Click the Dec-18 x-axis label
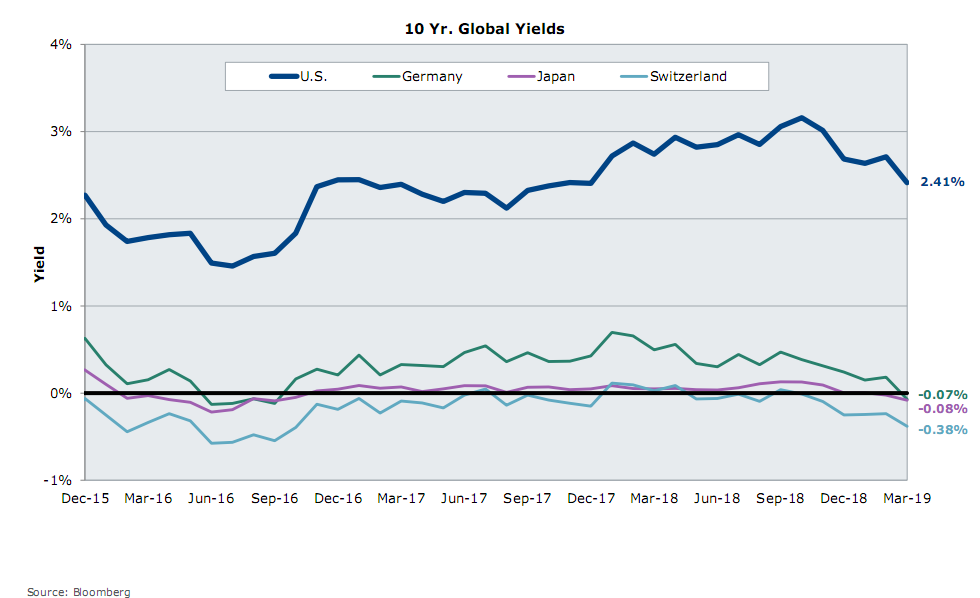The width and height of the screenshot is (980, 598). click(x=844, y=498)
